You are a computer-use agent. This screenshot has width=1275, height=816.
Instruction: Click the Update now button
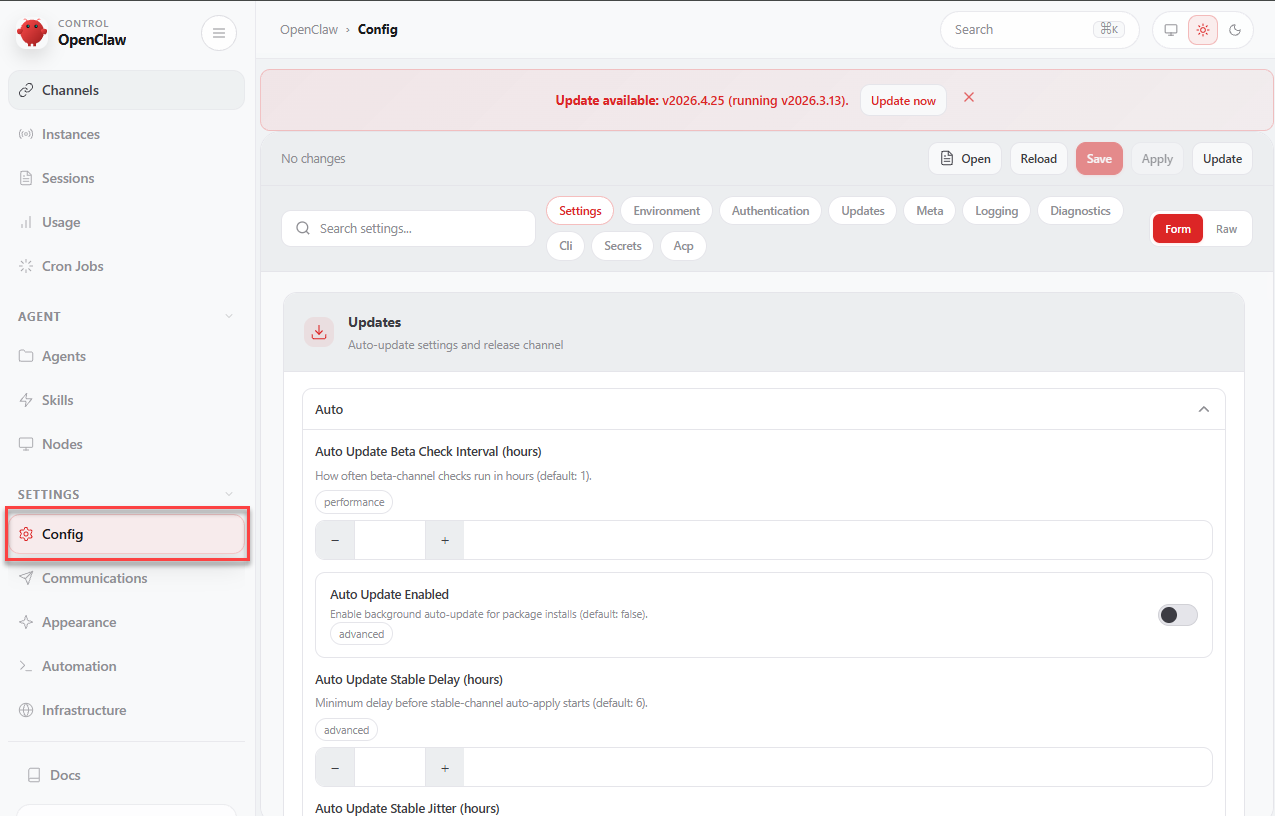coord(903,100)
